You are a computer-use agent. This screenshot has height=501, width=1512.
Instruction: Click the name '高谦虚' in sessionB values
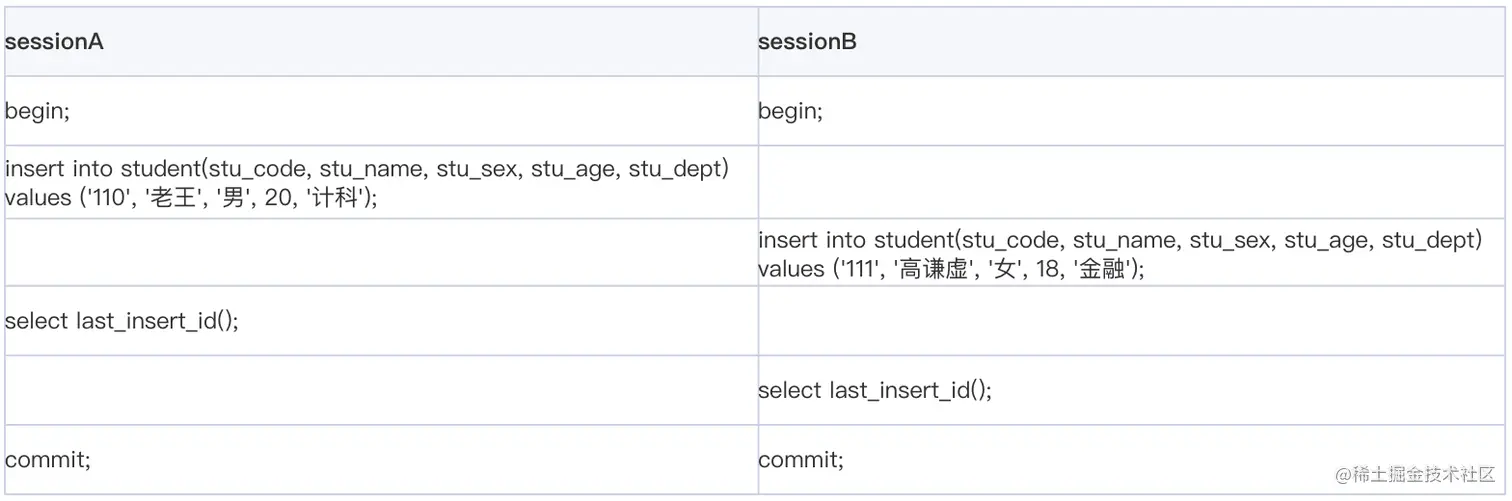[938, 268]
